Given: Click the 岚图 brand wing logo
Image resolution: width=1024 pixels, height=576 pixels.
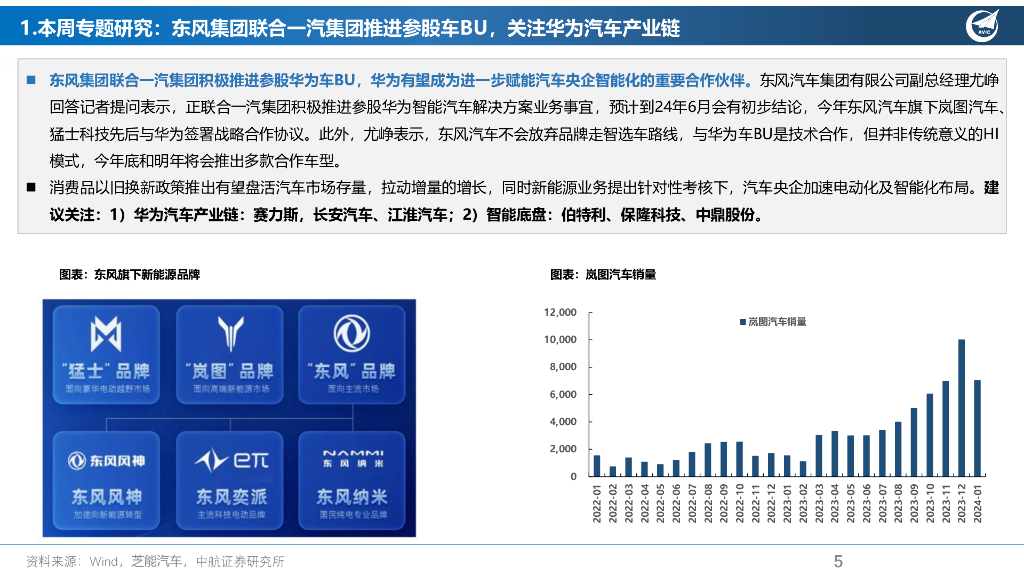Looking at the screenshot, I should tap(230, 333).
